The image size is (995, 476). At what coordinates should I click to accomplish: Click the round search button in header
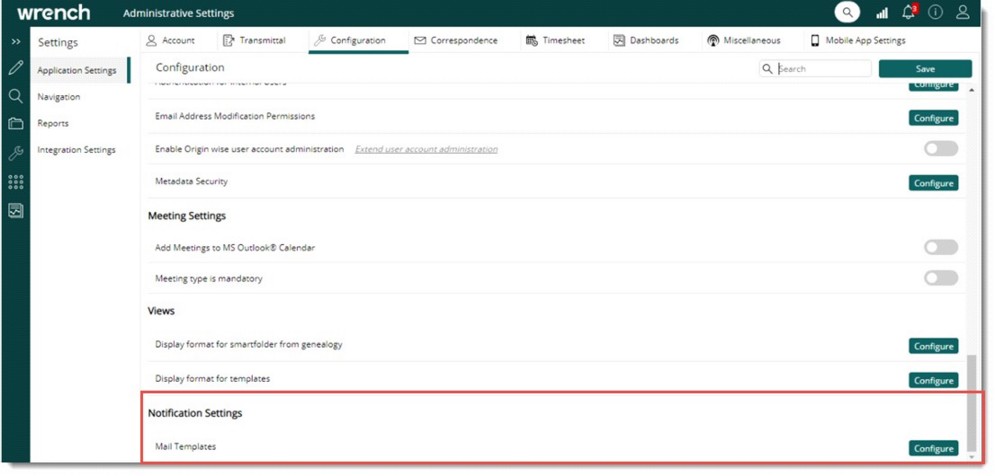[x=847, y=13]
